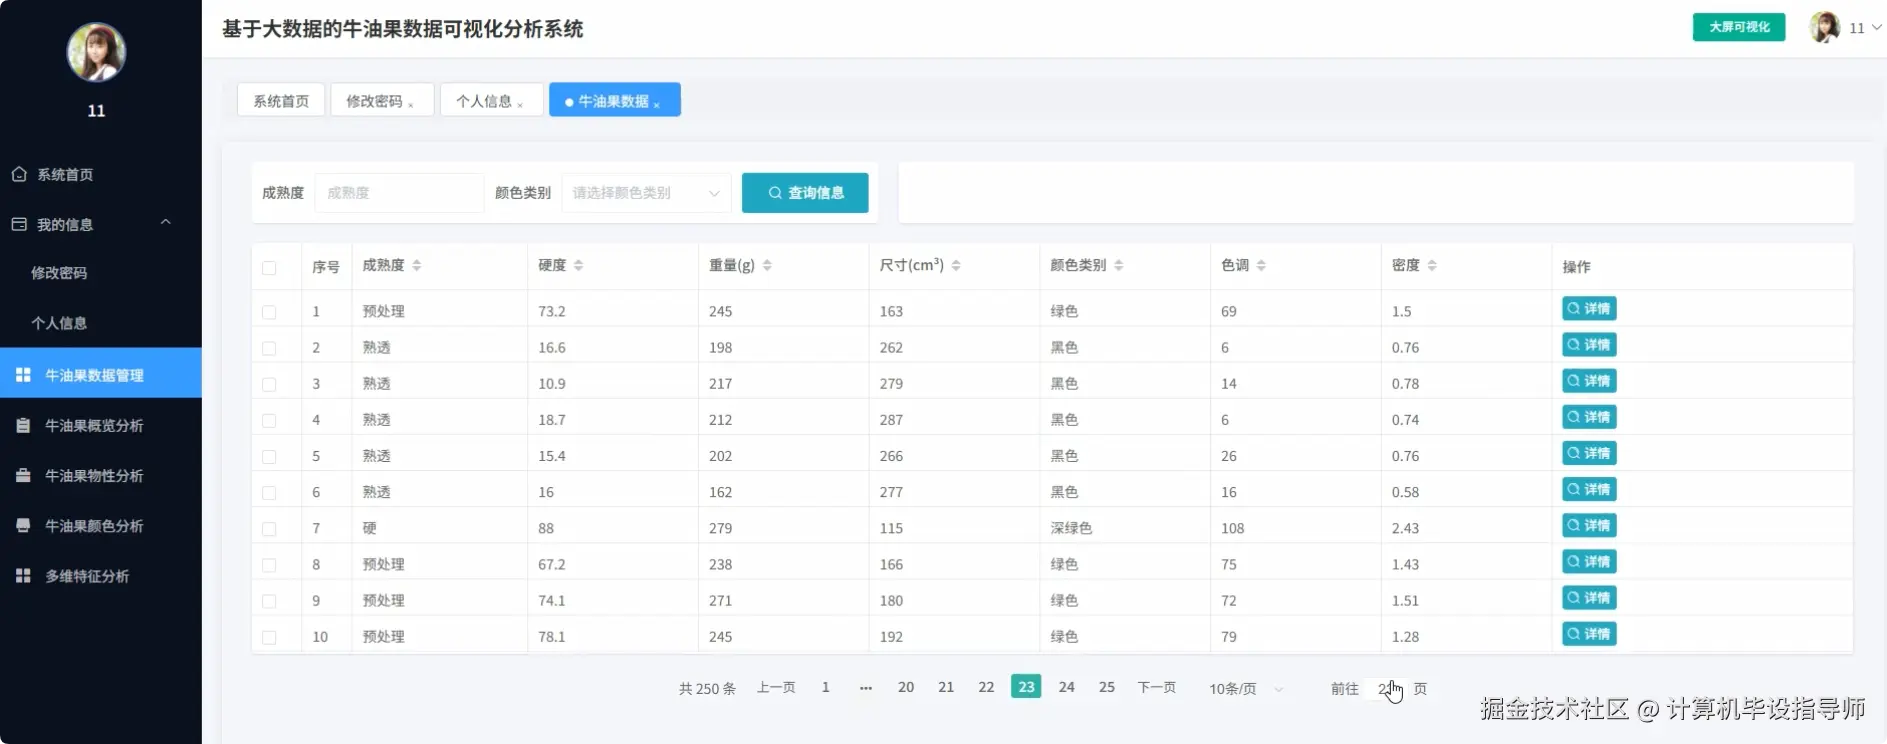The height and width of the screenshot is (744, 1887).
Task: Close the 修改密码 tab with its x icon
Action: 411,104
